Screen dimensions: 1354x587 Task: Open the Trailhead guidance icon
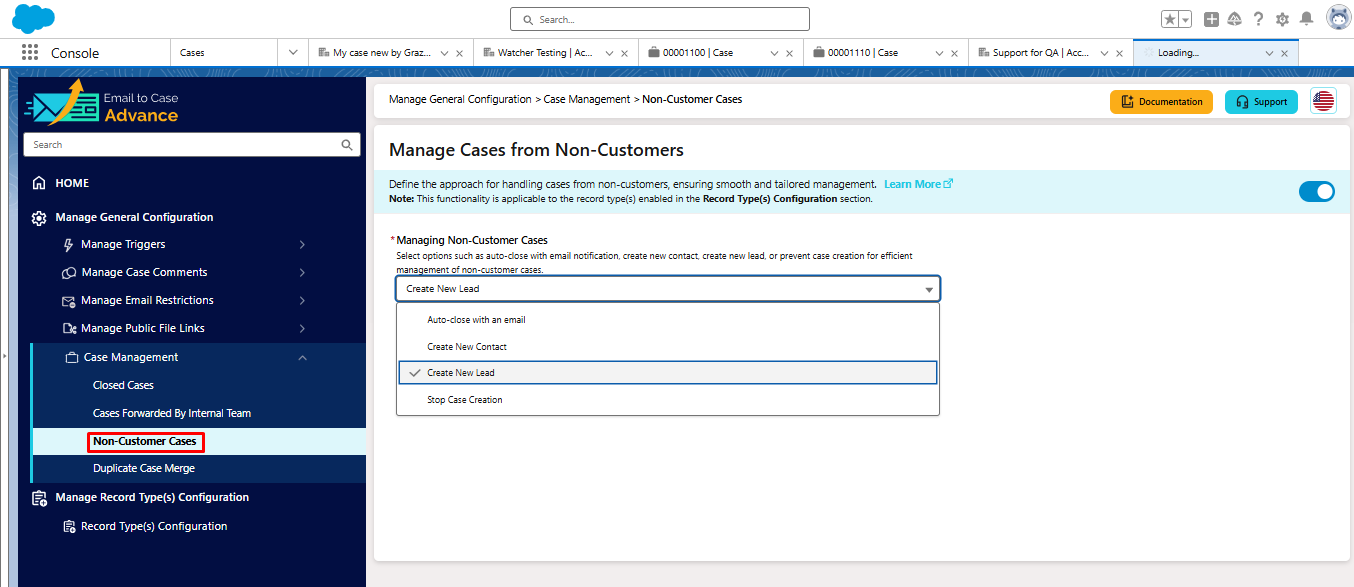pos(1235,19)
